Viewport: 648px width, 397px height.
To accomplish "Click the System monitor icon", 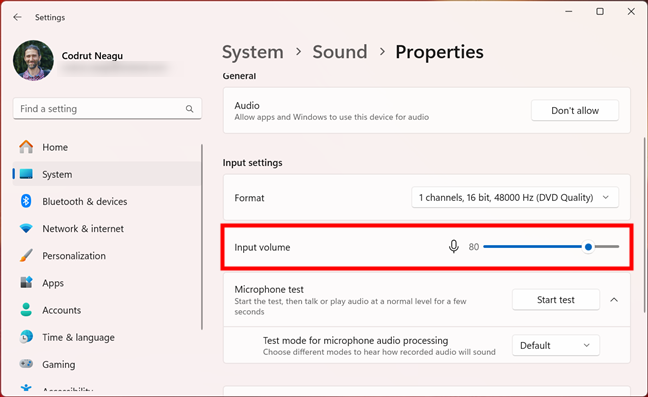I will (26, 174).
